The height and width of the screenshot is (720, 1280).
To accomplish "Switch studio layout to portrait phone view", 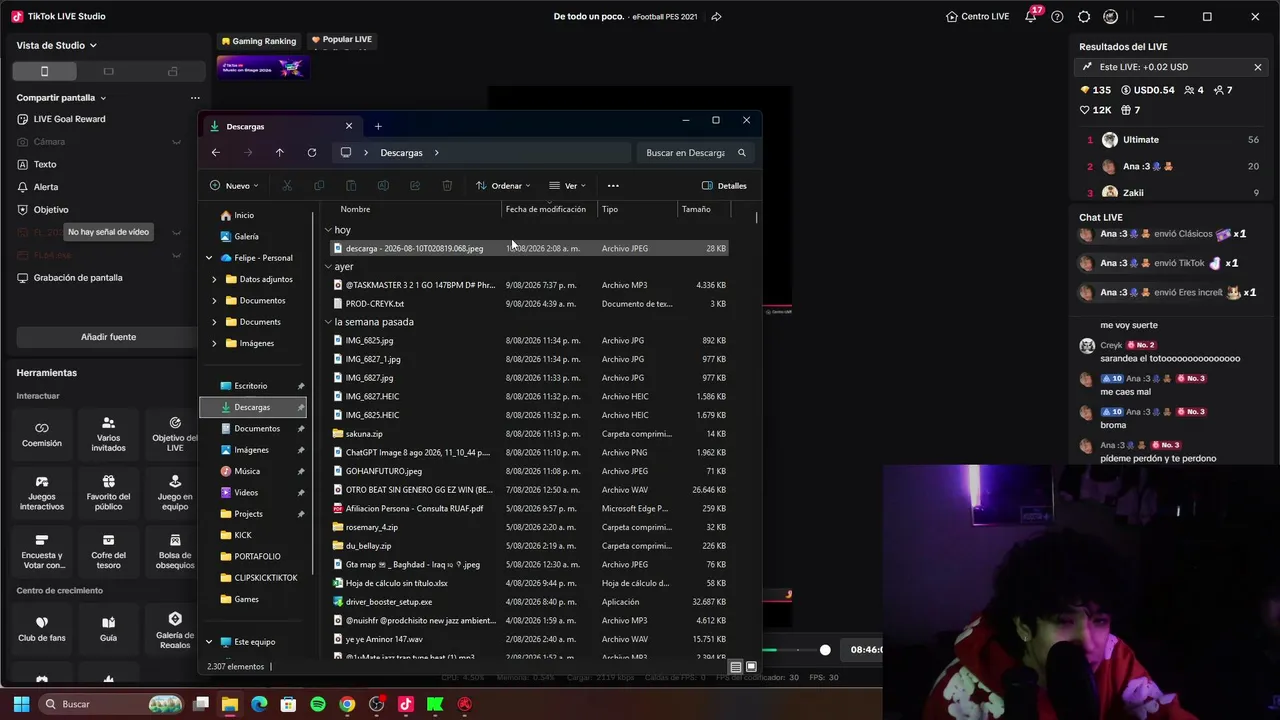I will click(44, 71).
